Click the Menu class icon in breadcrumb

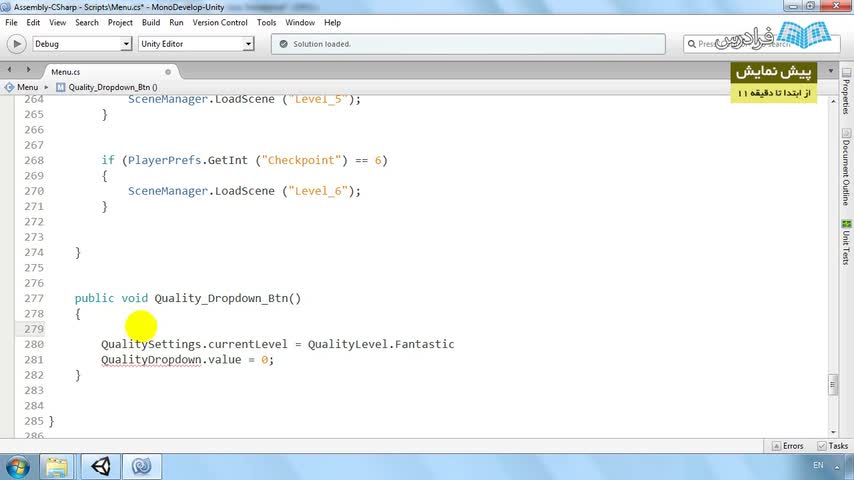pyautogui.click(x=9, y=87)
